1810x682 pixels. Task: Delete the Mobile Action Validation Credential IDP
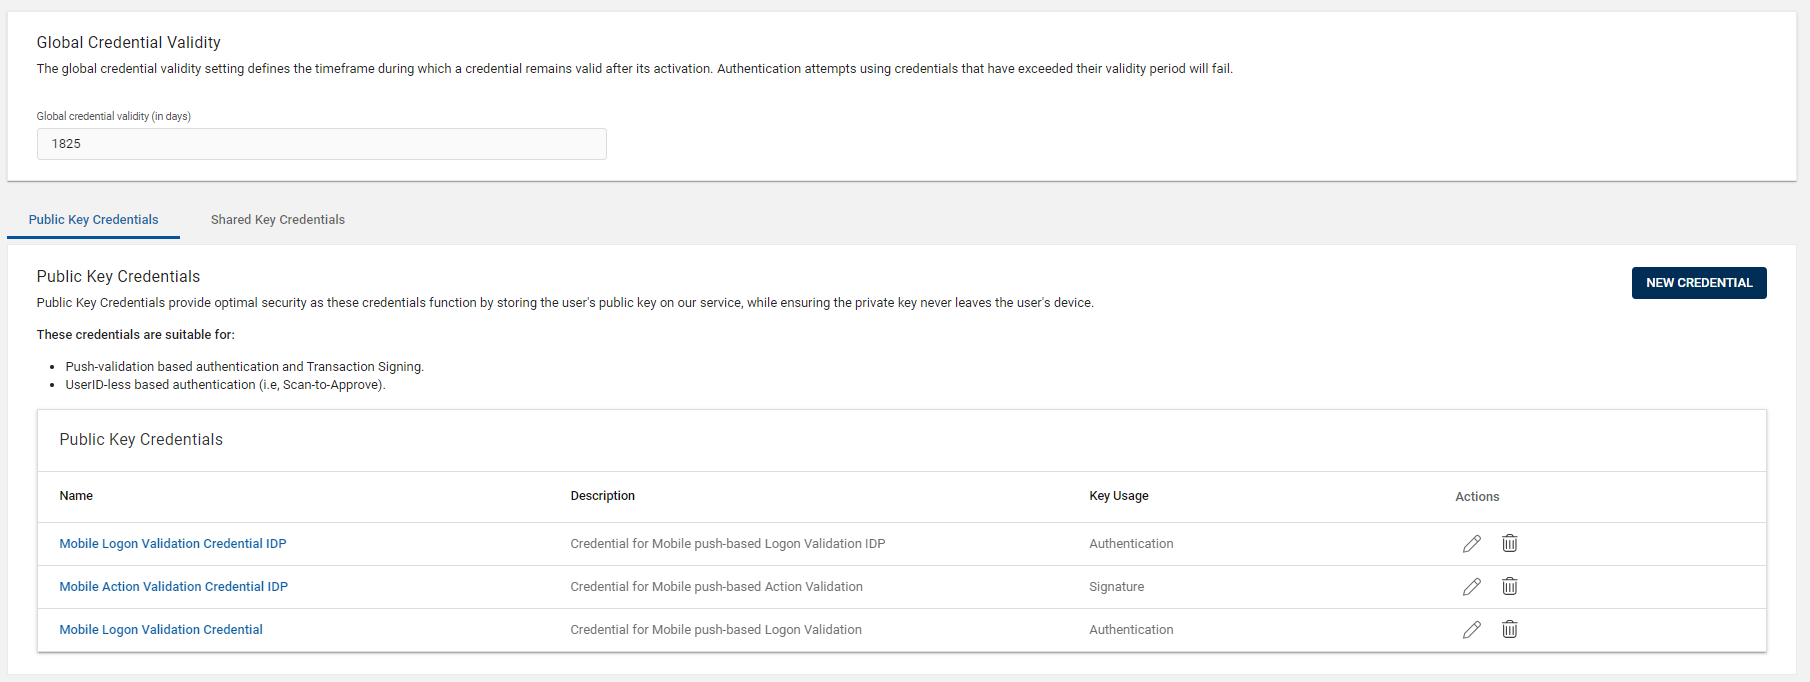tap(1509, 587)
